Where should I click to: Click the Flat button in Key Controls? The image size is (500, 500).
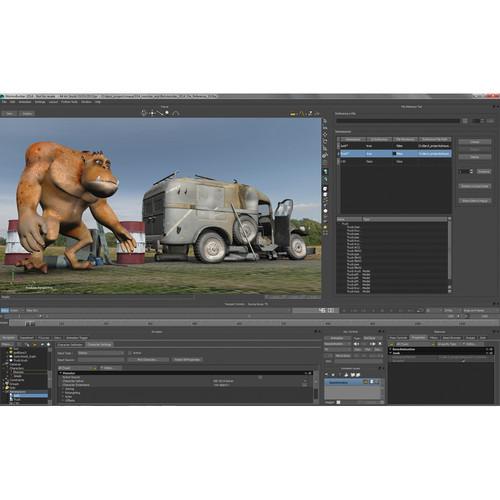368,349
